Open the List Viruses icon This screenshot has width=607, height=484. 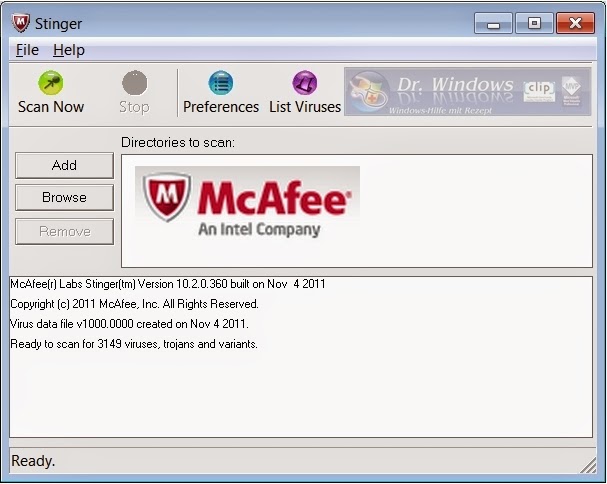[305, 83]
